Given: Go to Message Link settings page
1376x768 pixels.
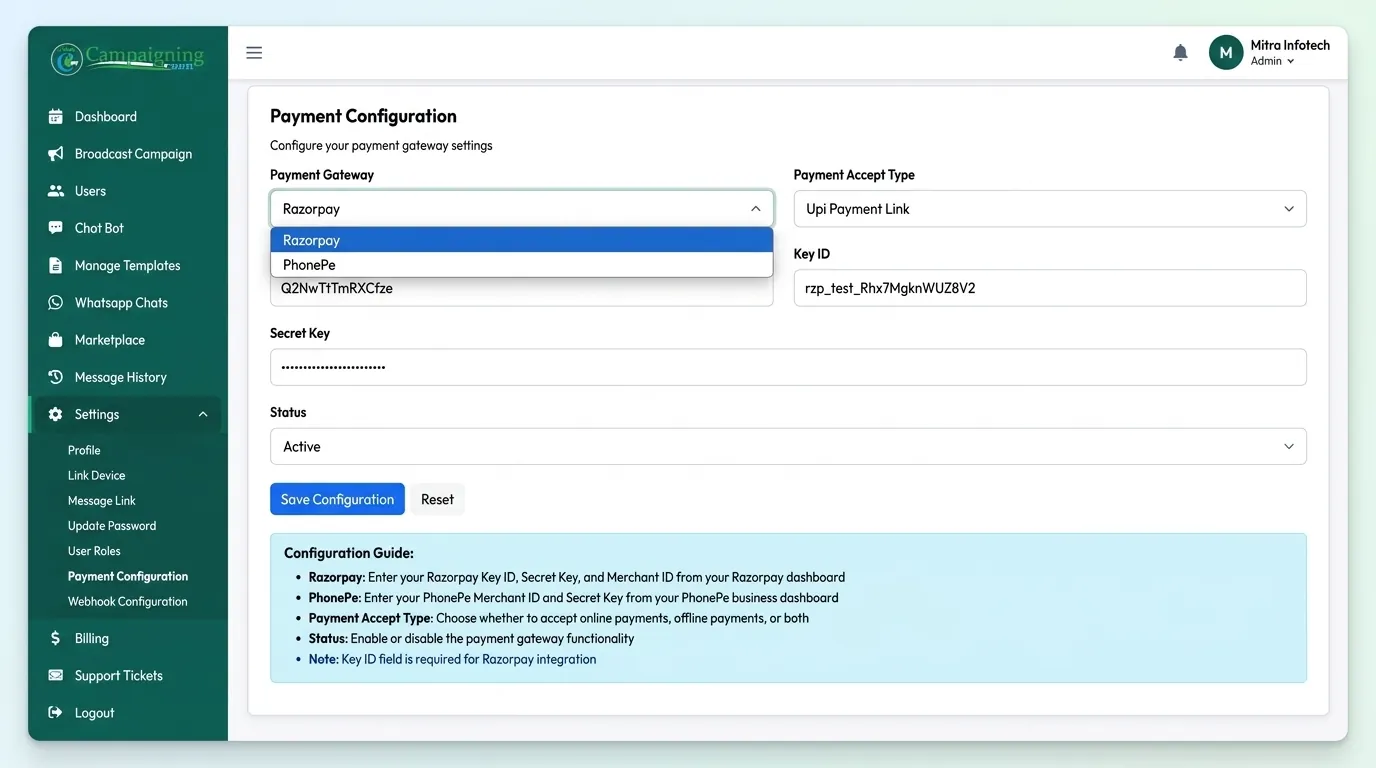Looking at the screenshot, I should [x=102, y=501].
